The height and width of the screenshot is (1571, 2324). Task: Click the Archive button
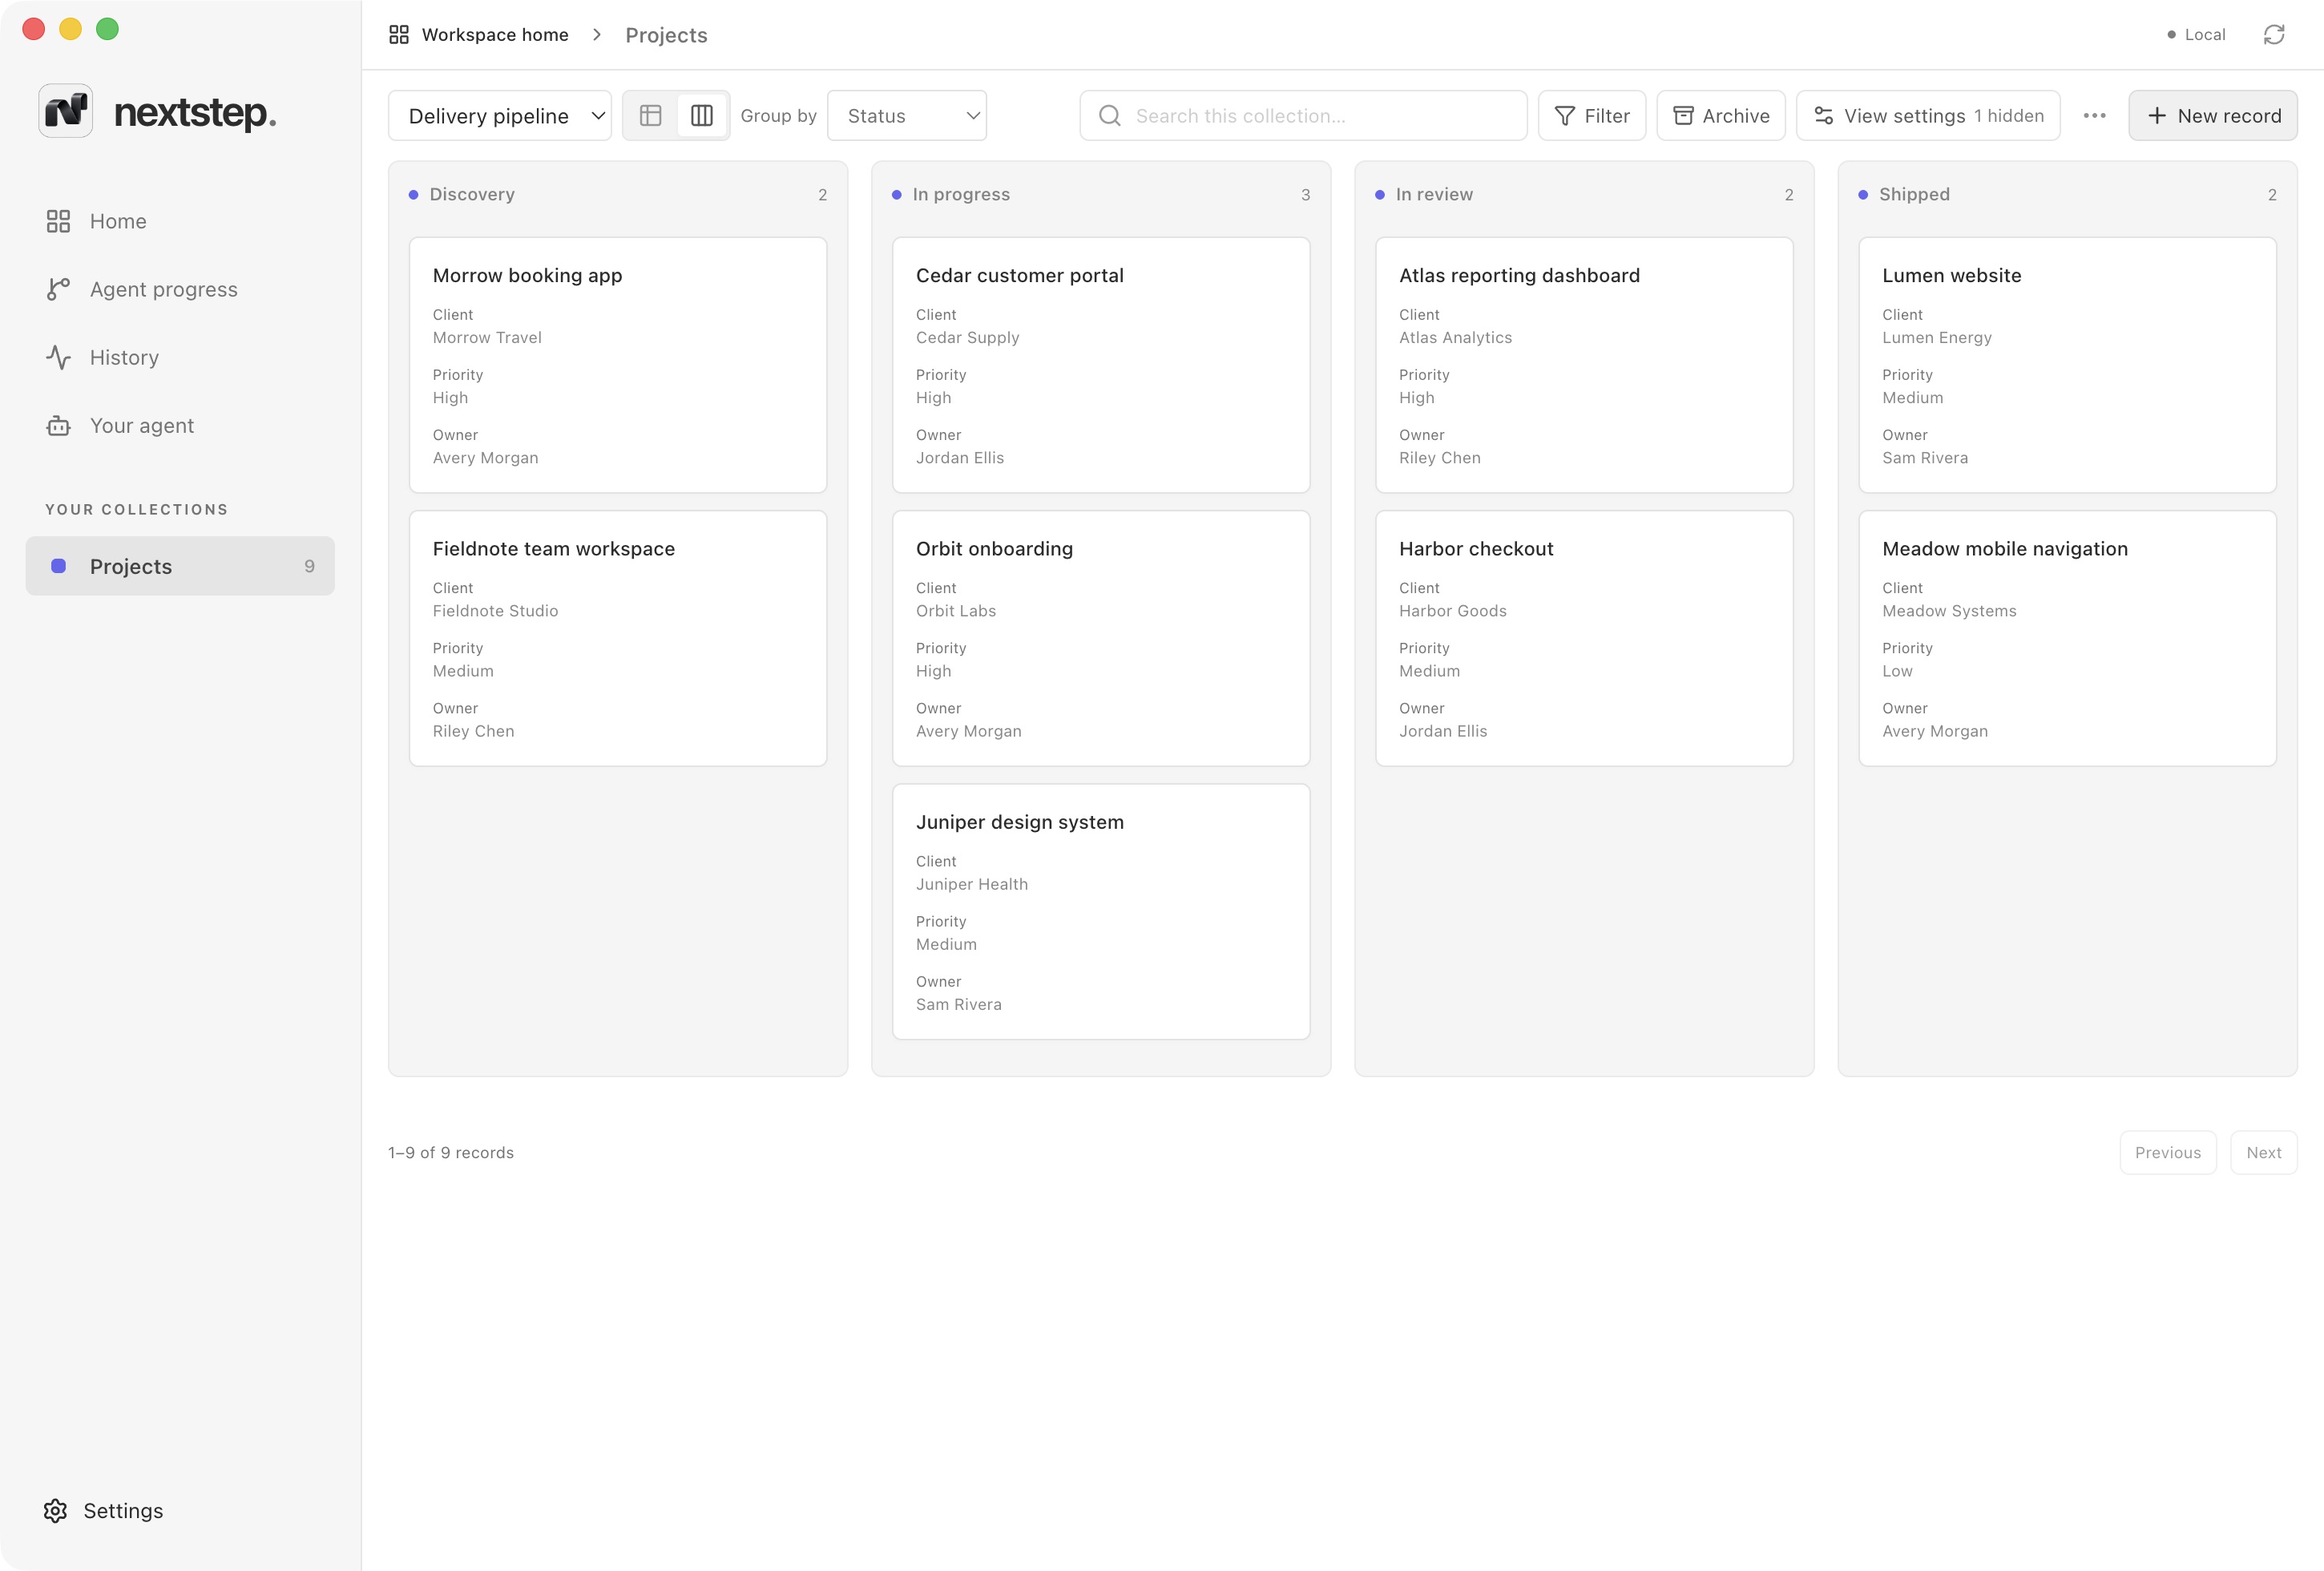1721,116
